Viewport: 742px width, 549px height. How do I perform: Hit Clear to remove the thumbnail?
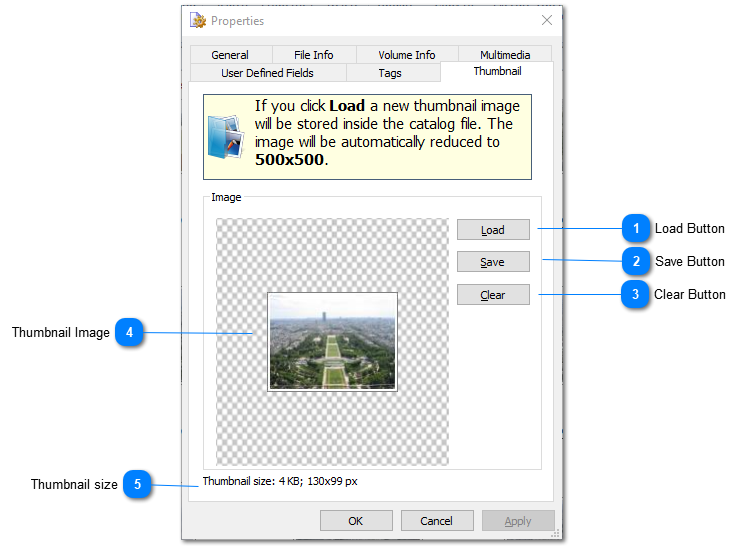click(493, 295)
